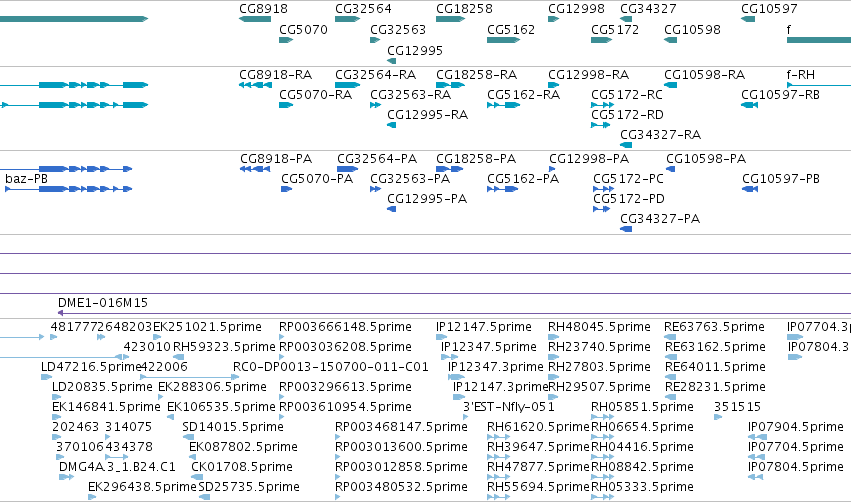Viewport: 851px width, 502px height.
Task: Click the CG5172-RD transcript label
Action: coord(627,115)
